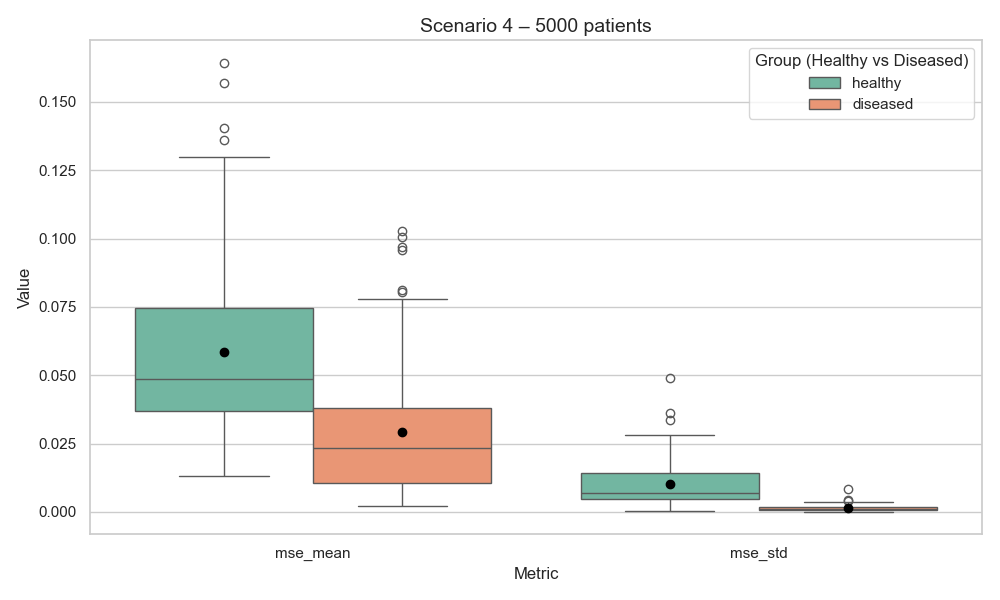Click the "healthy" legend label text
1000x600 pixels.
[877, 83]
